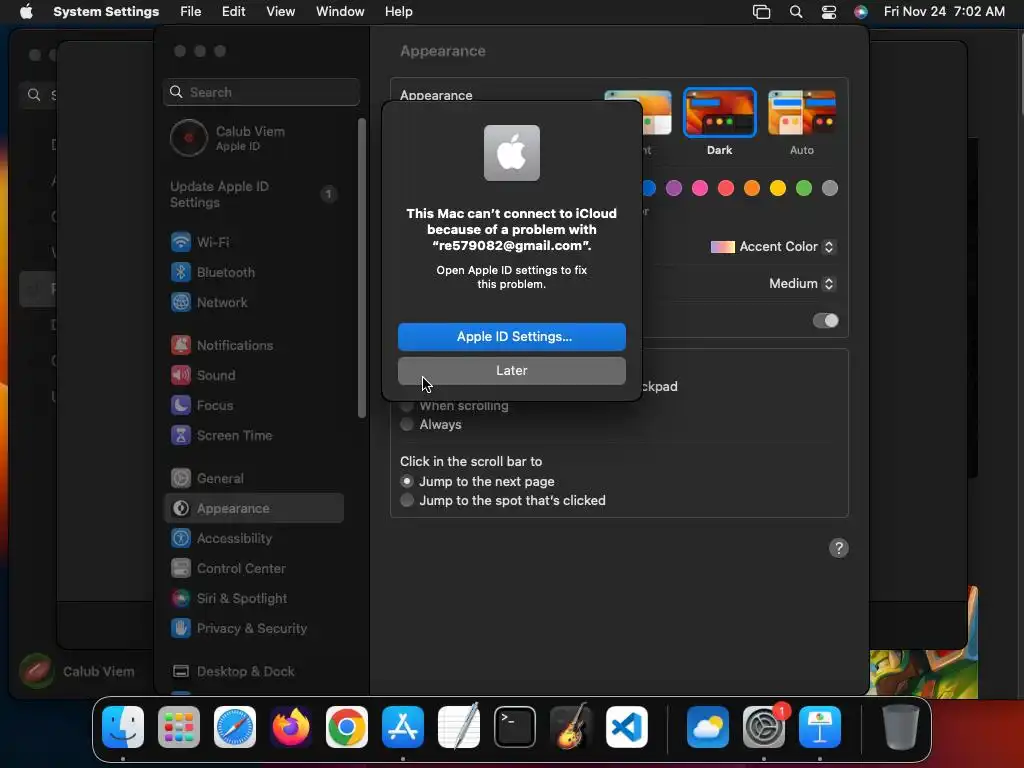Viewport: 1024px width, 768px height.
Task: Launch Safari from the Dock
Action: click(234, 727)
